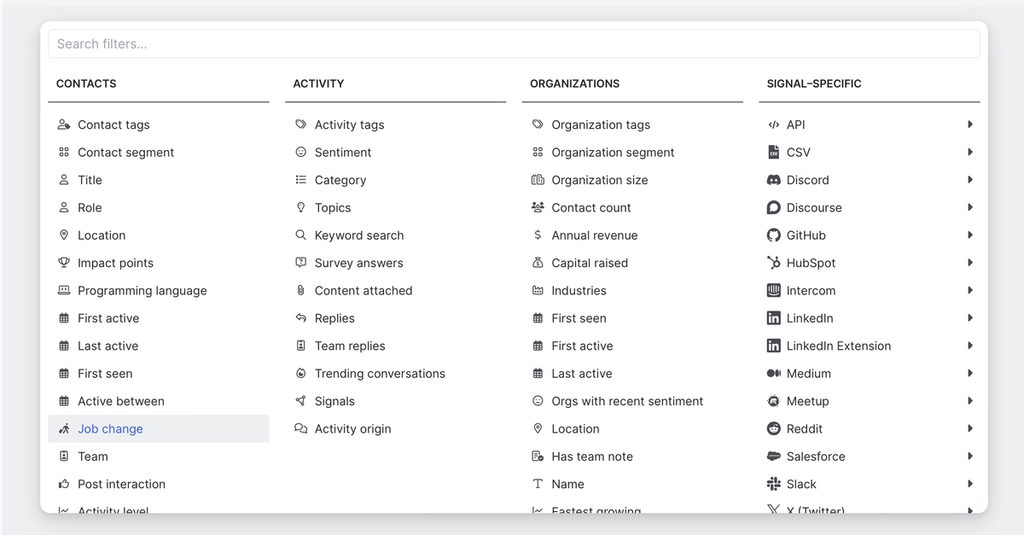Expand the Slack submenu arrow
Viewport: 1024px width, 535px height.
(x=970, y=484)
